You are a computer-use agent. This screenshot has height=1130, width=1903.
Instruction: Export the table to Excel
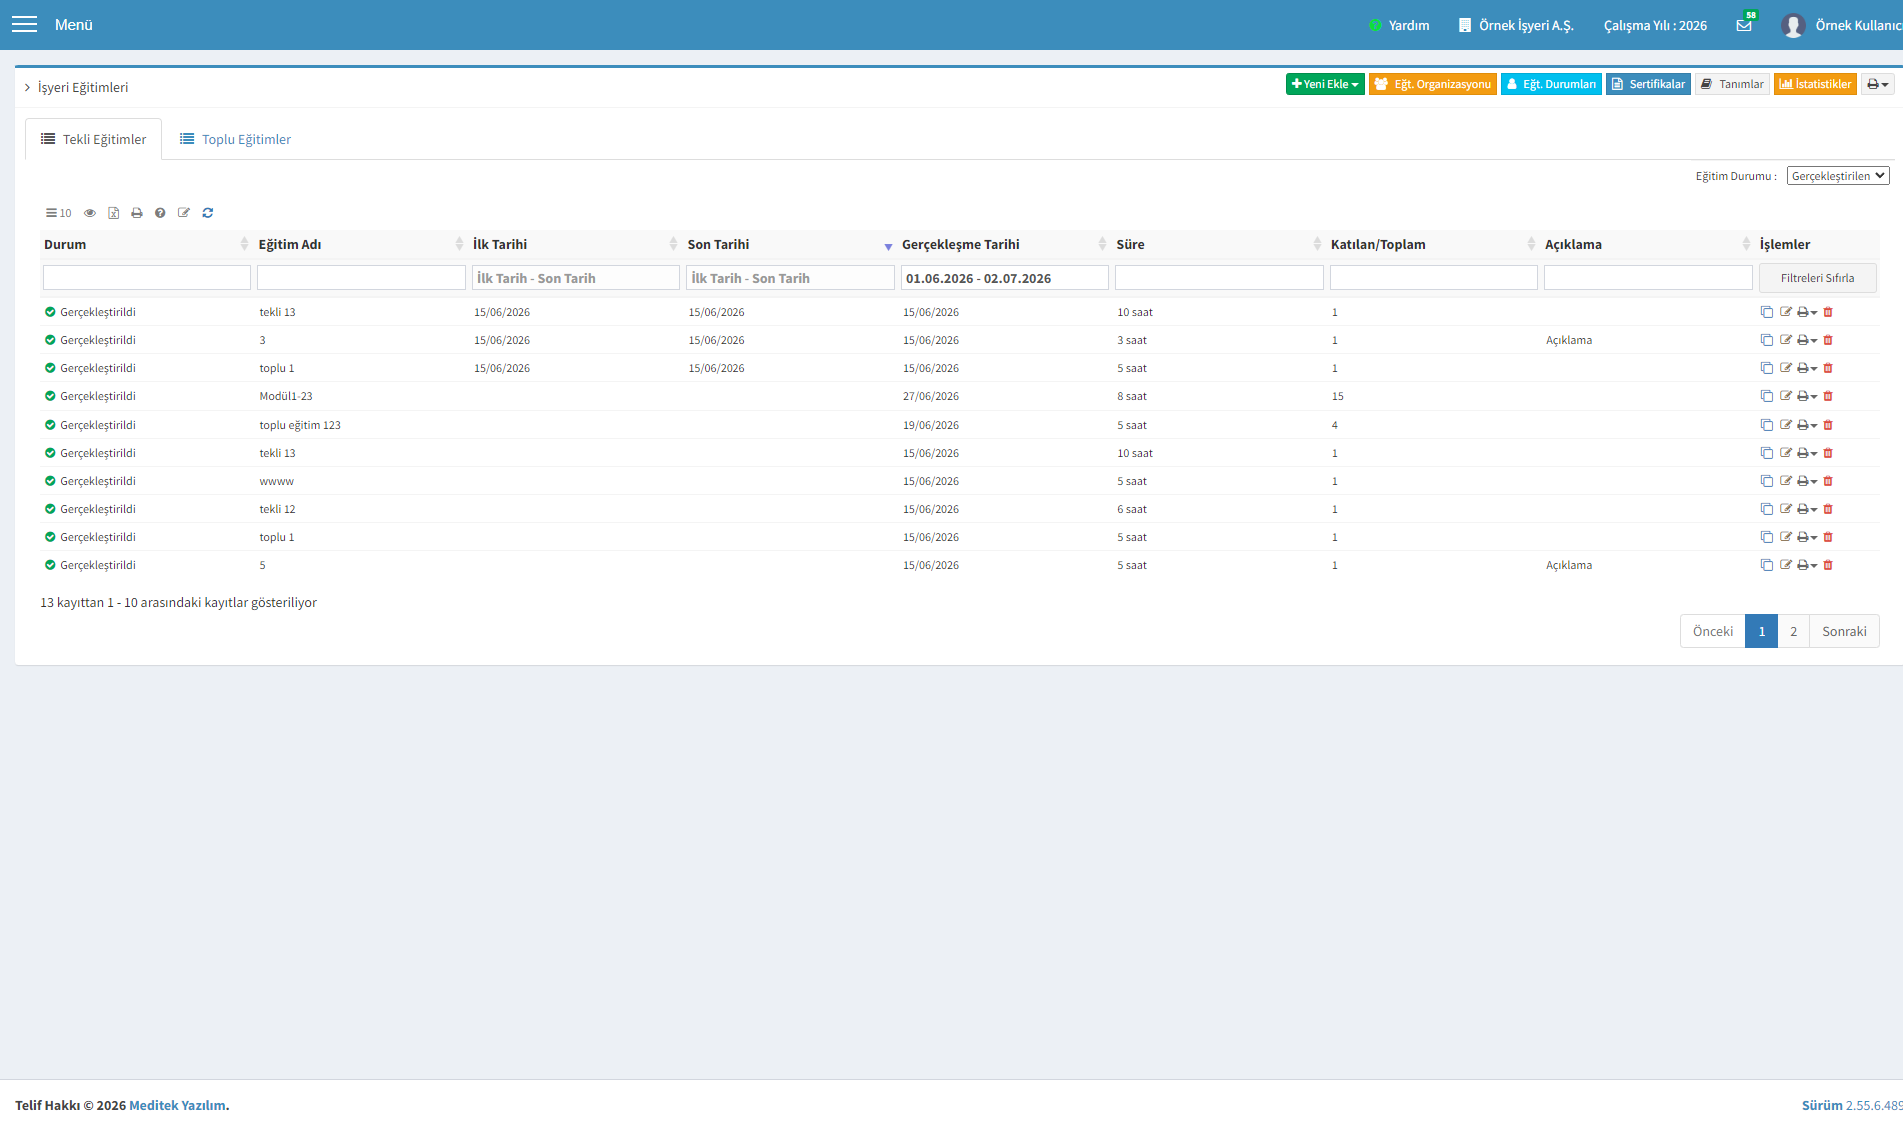pyautogui.click(x=114, y=213)
